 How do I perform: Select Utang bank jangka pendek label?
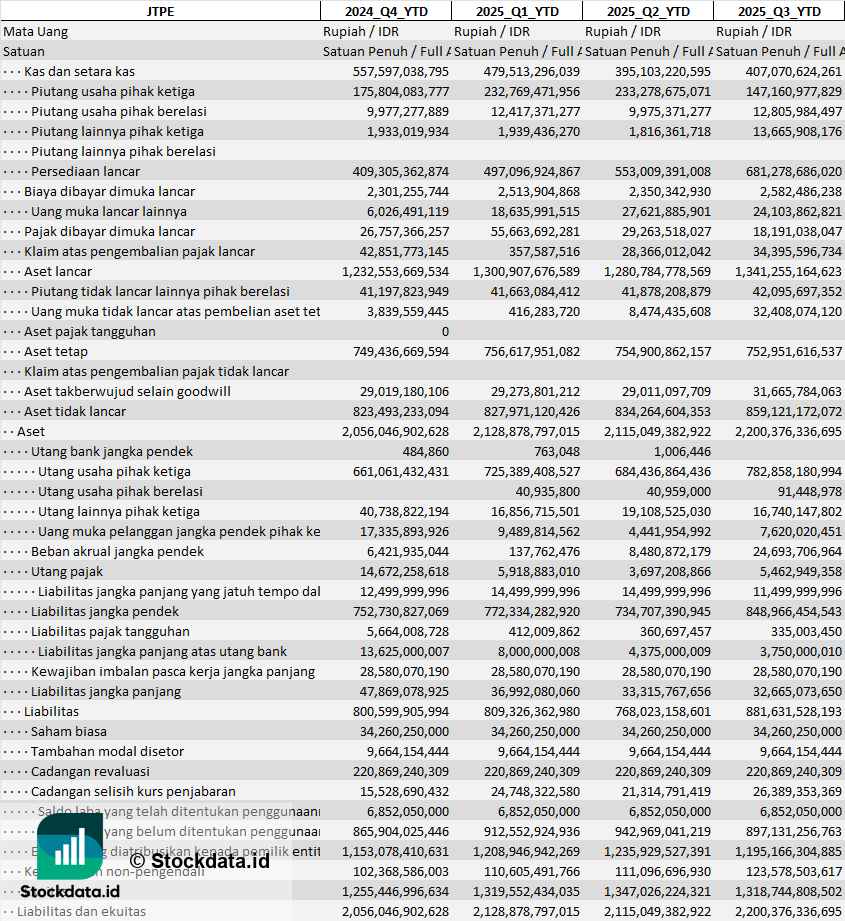coord(112,451)
